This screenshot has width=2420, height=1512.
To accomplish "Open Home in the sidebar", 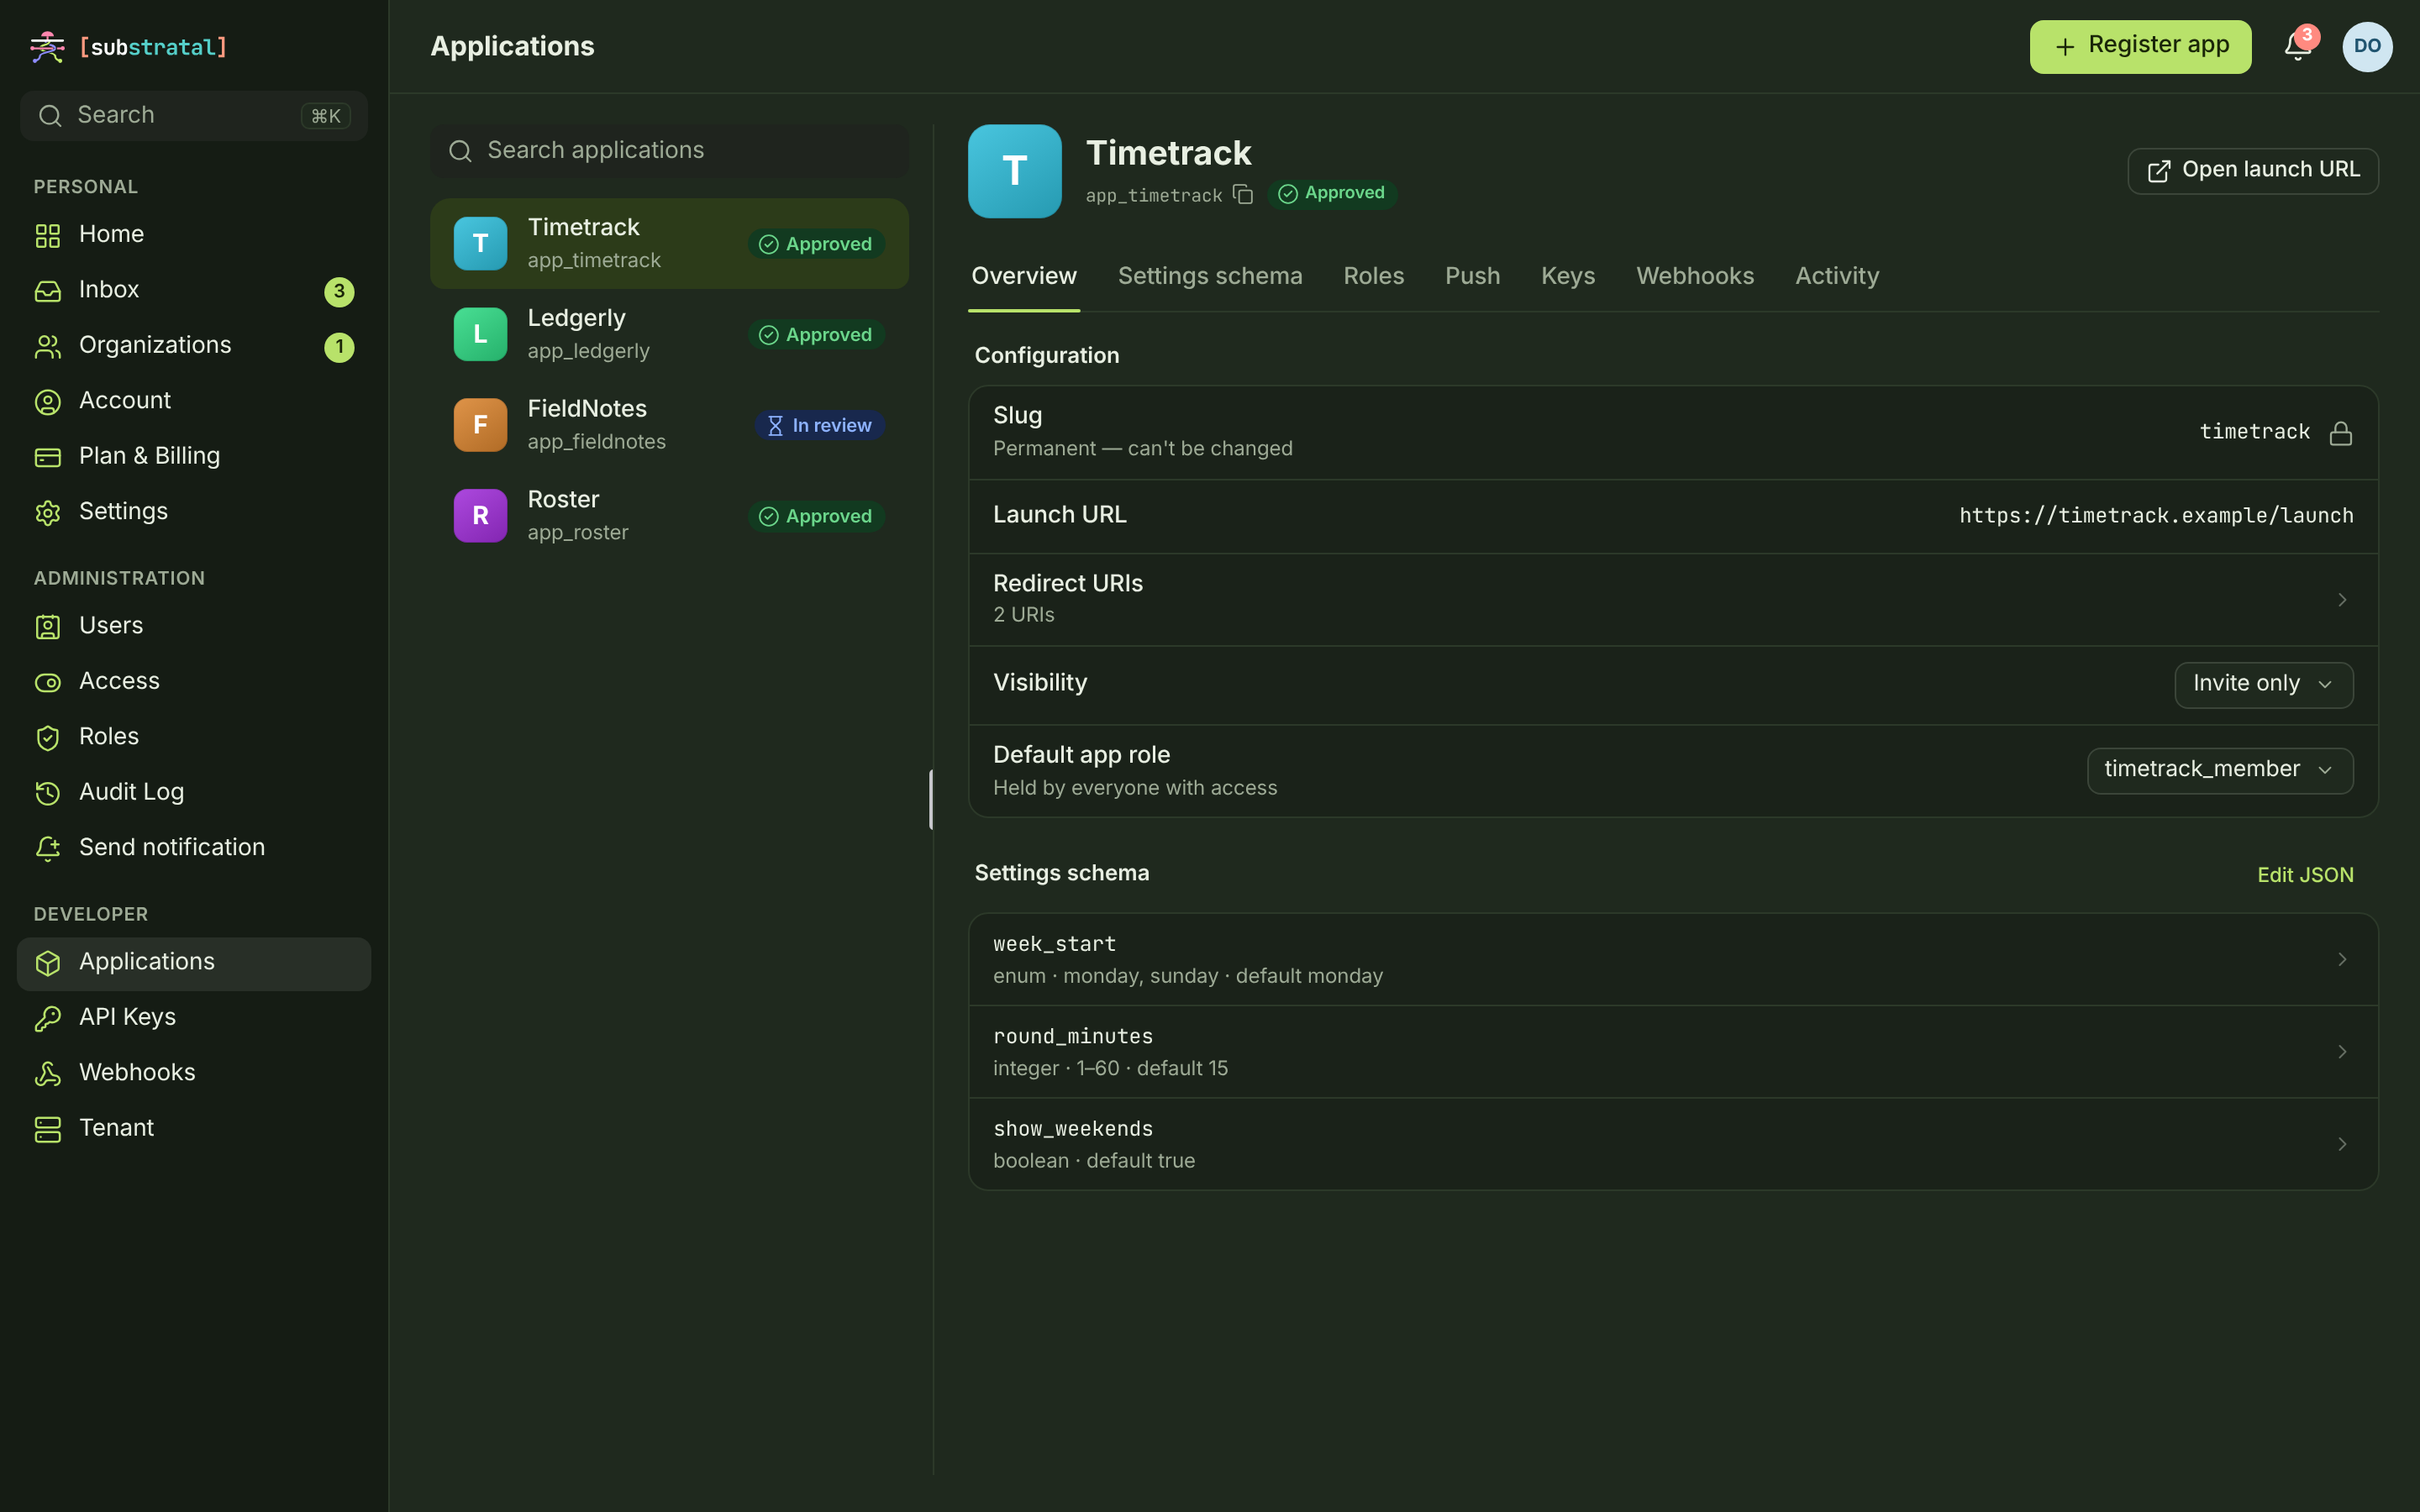I will (193, 234).
